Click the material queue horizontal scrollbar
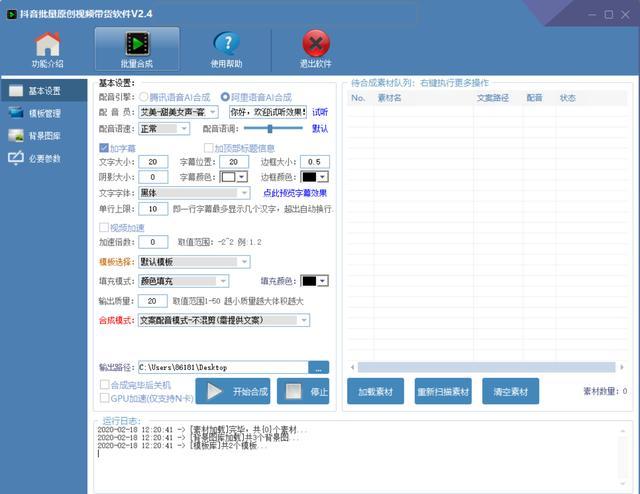The image size is (640, 494). [487, 367]
